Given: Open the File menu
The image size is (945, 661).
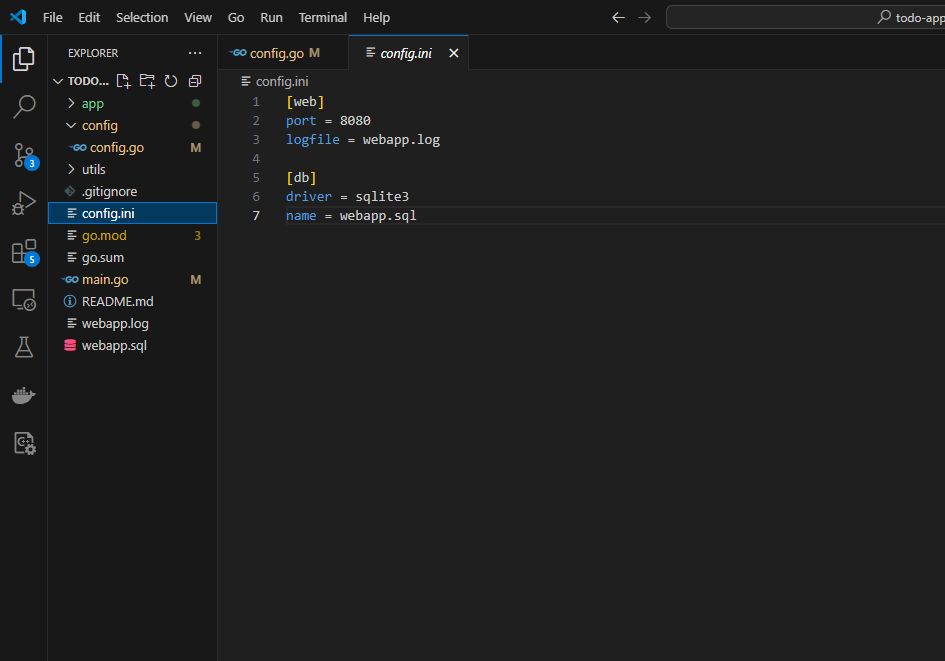Looking at the screenshot, I should pos(52,17).
